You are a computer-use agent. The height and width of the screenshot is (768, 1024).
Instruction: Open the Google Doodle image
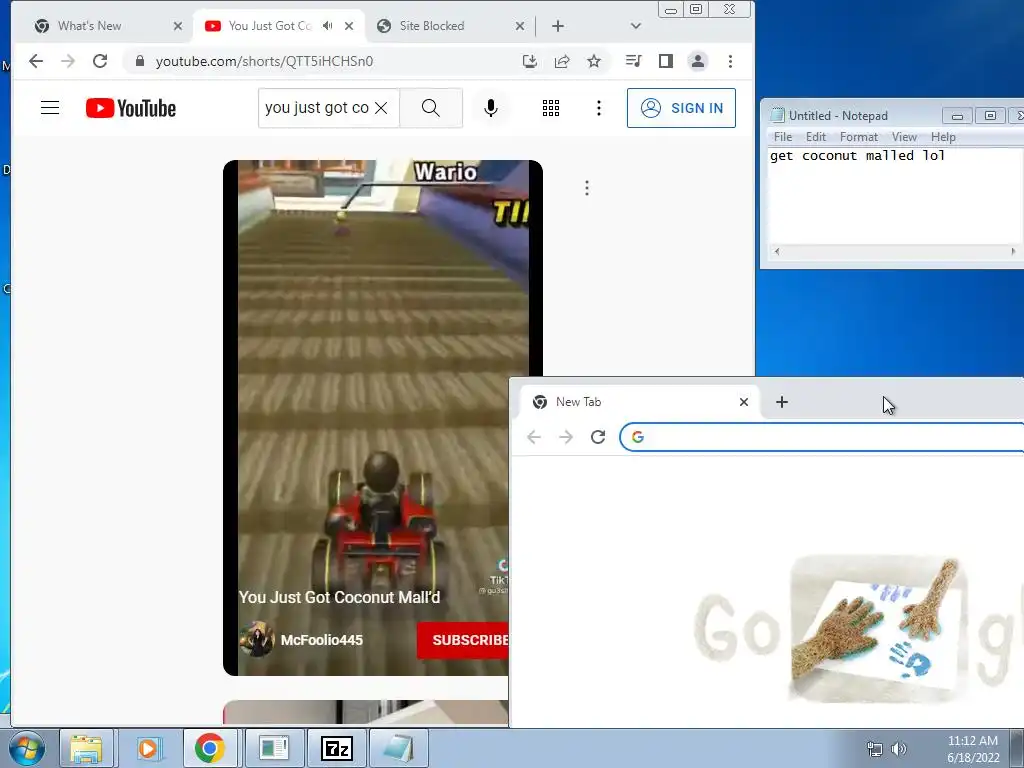pyautogui.click(x=859, y=630)
